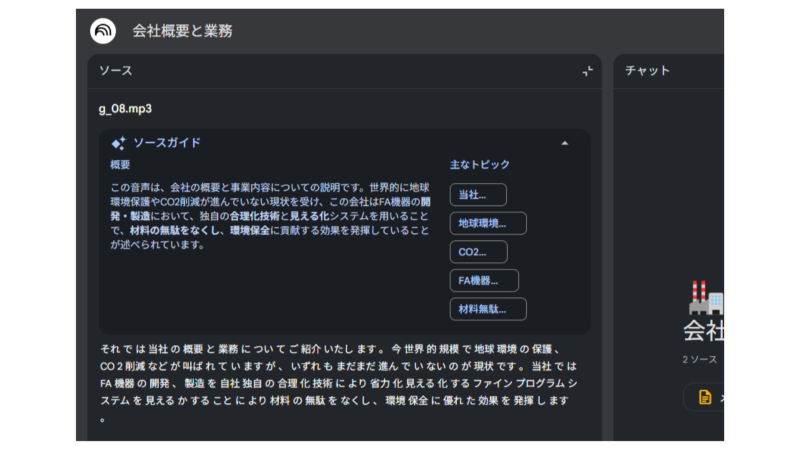800x450 pixels.
Task: Collapse the ソースガイド section with the arrow
Action: 565,143
